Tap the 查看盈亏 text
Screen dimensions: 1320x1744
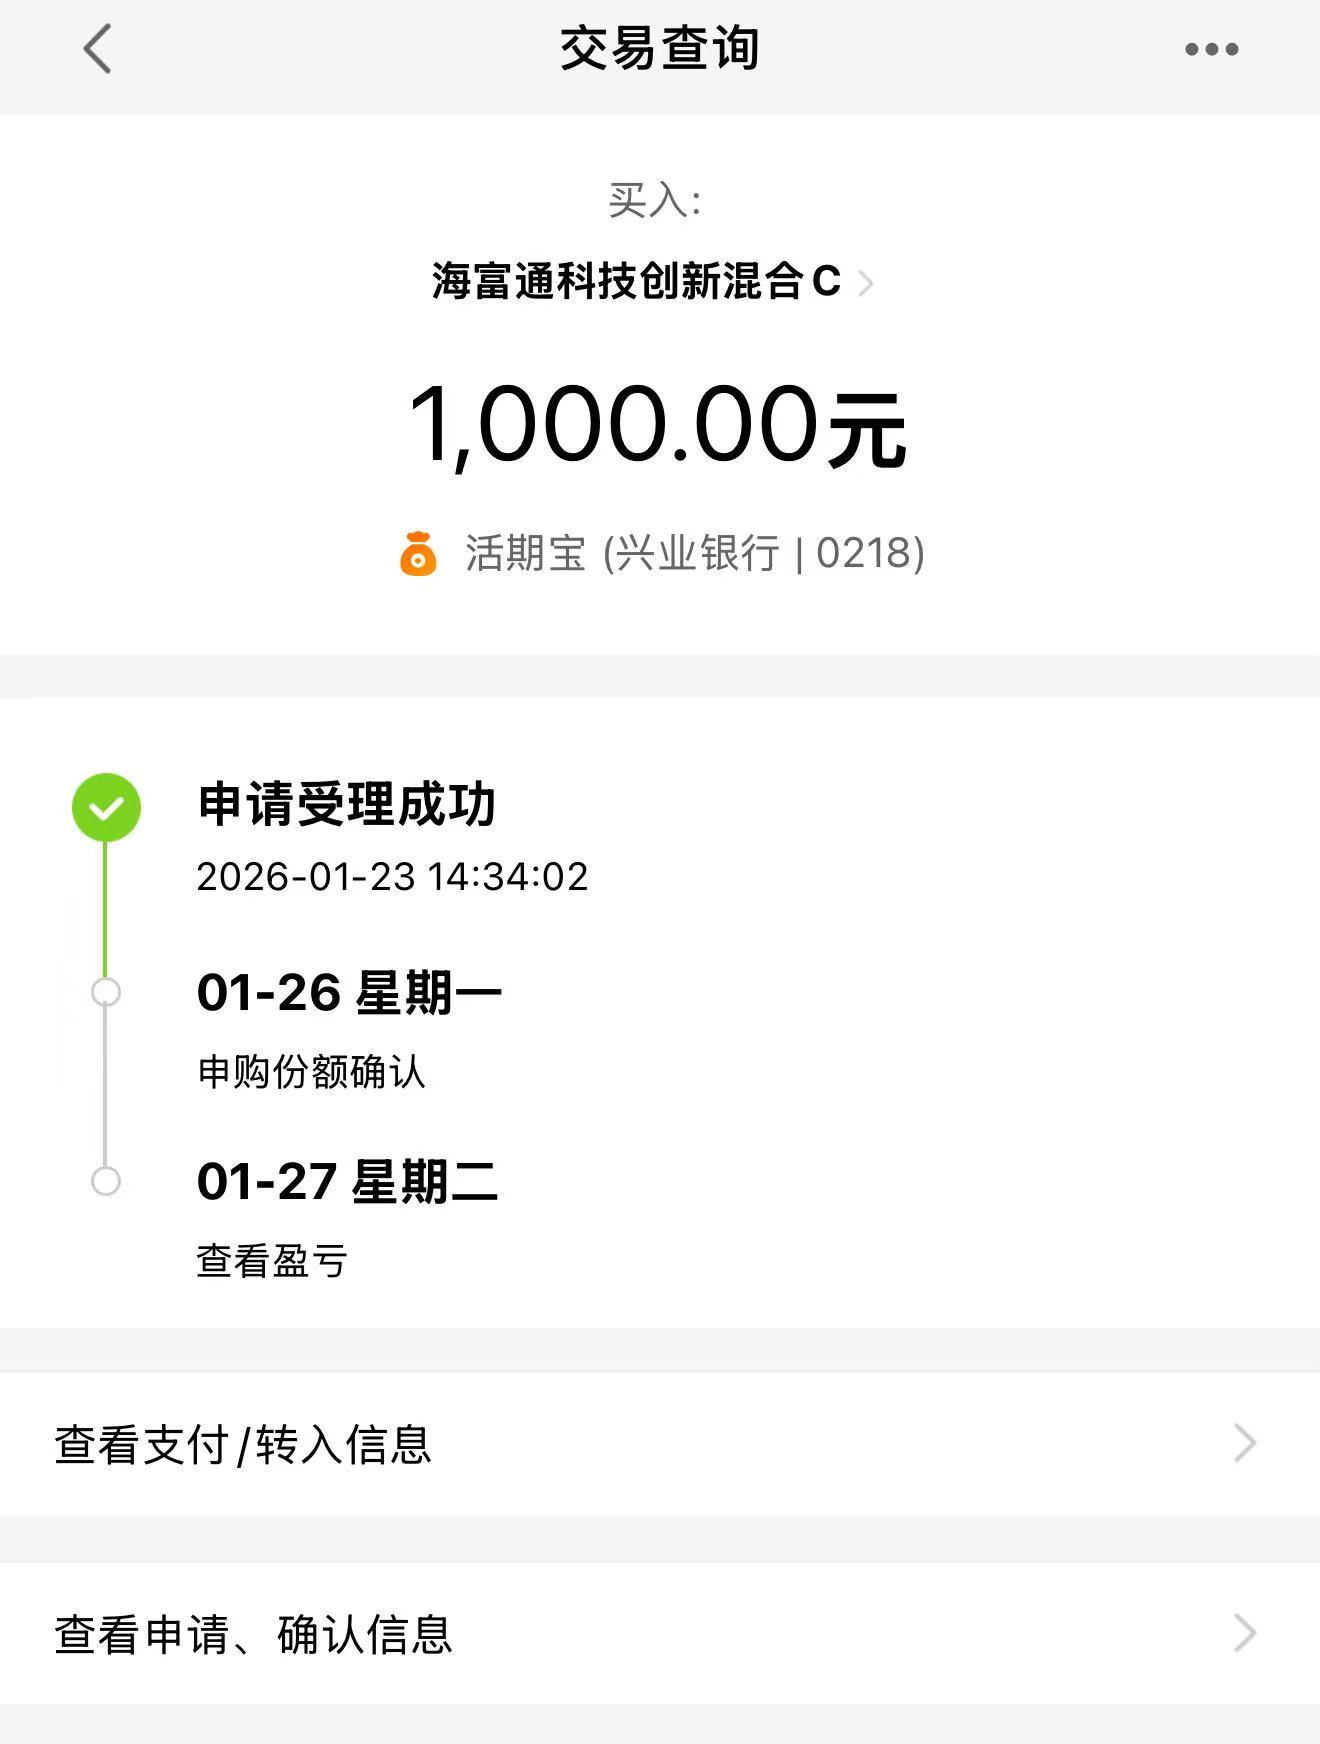click(x=272, y=1261)
